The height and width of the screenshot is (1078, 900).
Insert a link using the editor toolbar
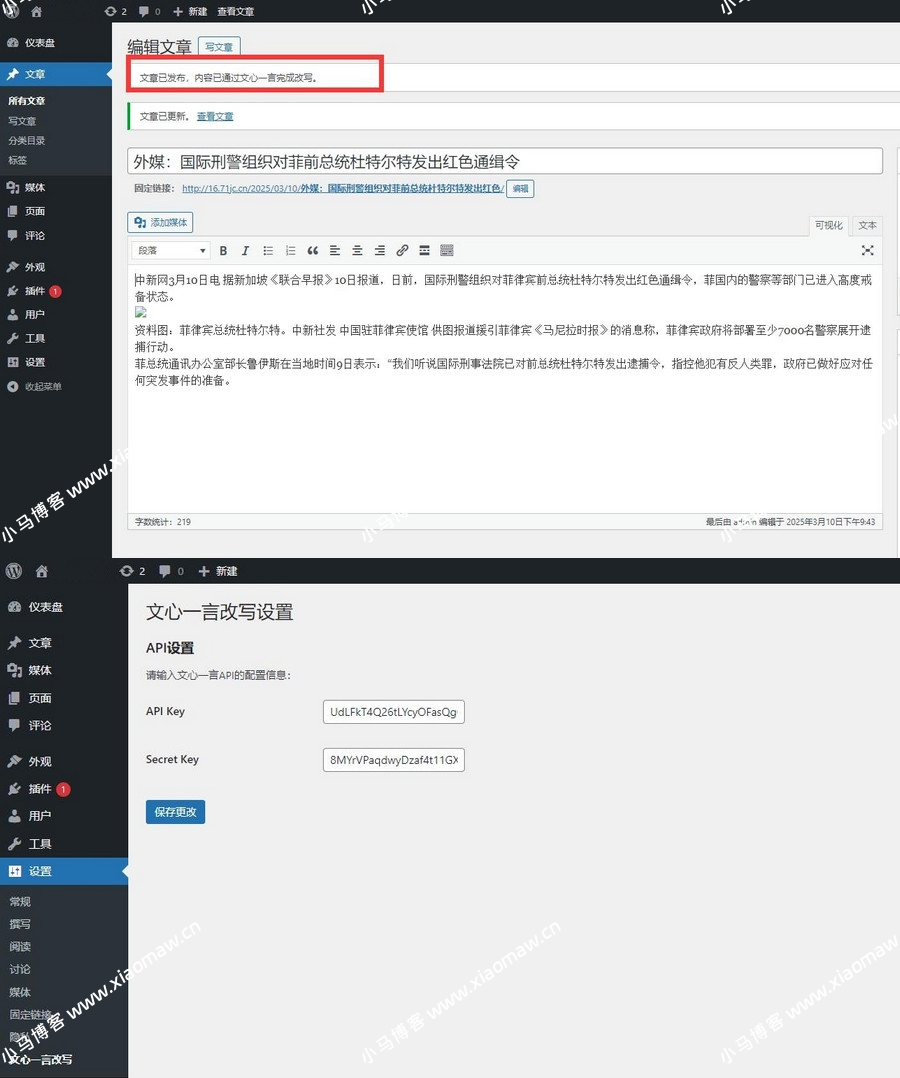[402, 251]
